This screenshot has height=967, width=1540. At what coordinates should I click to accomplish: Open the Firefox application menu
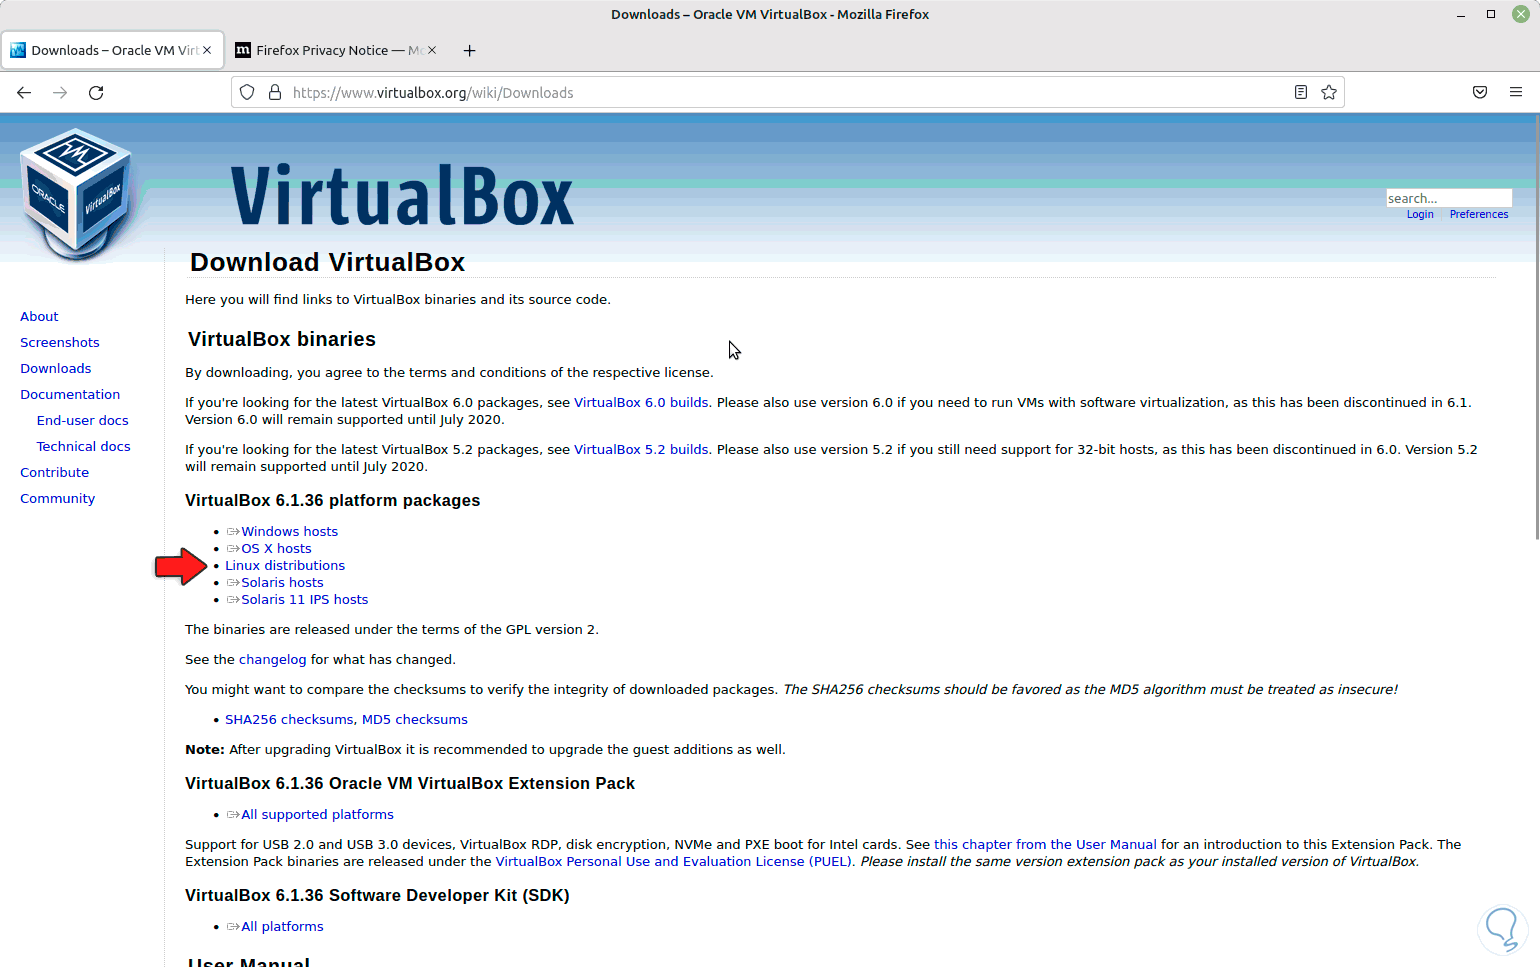tap(1516, 92)
